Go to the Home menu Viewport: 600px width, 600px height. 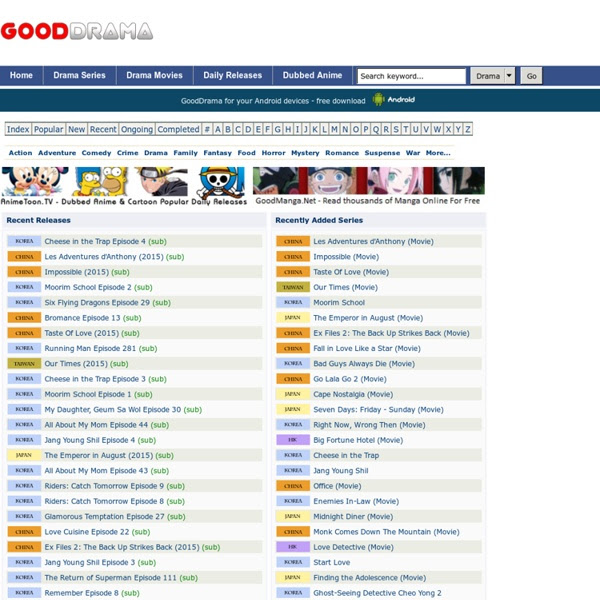[x=21, y=75]
